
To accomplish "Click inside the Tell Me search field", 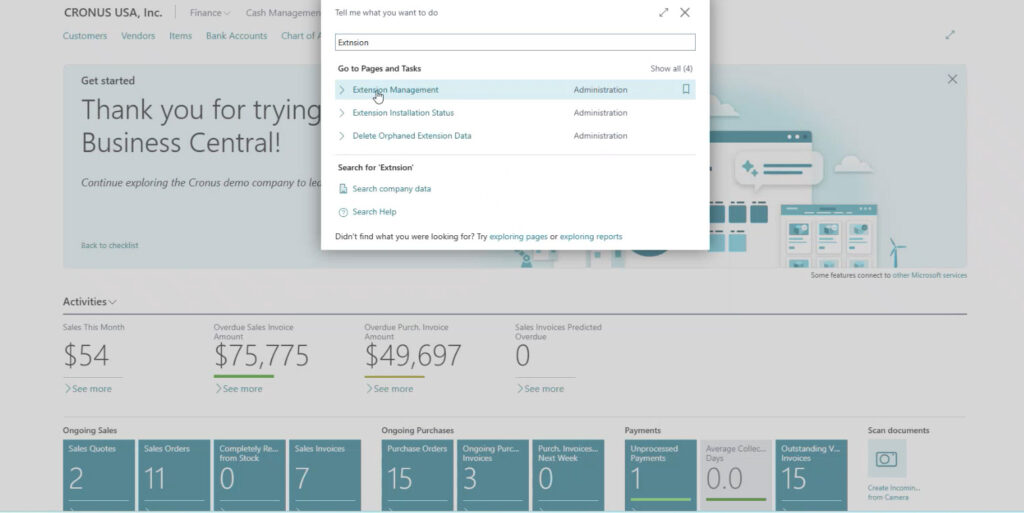I will coord(515,42).
